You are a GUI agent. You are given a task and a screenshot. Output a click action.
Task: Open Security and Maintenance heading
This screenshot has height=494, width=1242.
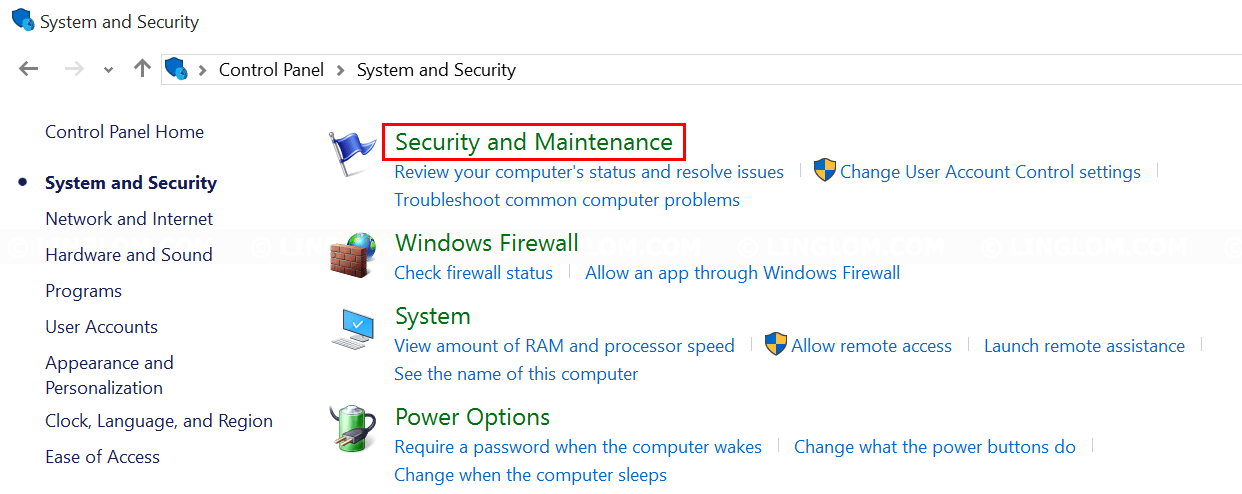(x=534, y=142)
